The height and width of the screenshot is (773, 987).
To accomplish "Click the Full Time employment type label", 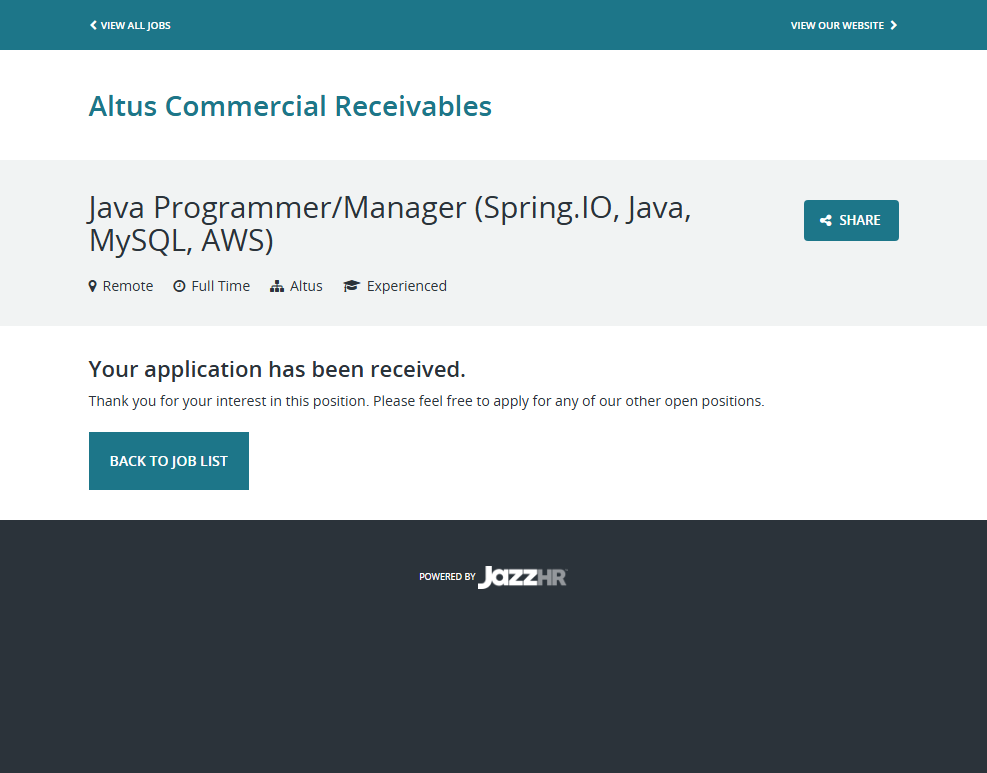I will coord(220,286).
